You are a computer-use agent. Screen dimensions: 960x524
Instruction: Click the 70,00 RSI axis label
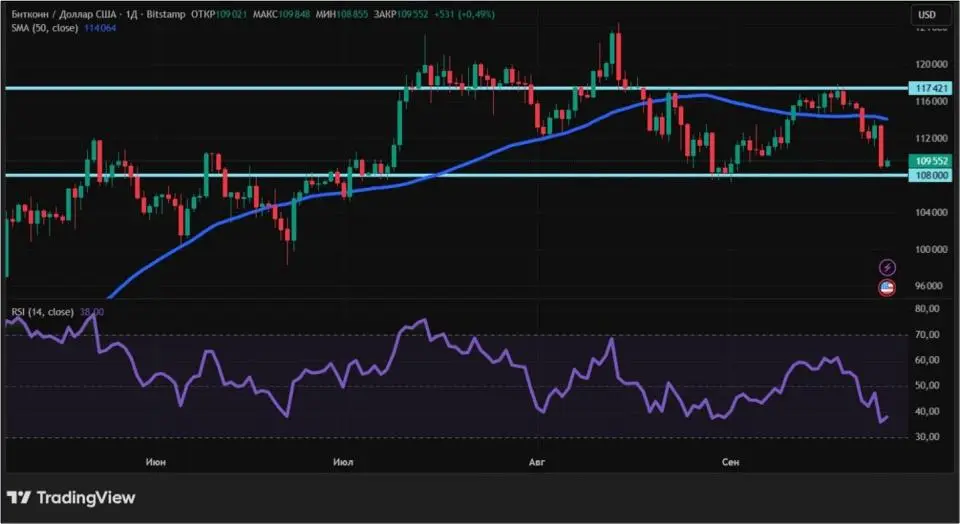pos(927,335)
